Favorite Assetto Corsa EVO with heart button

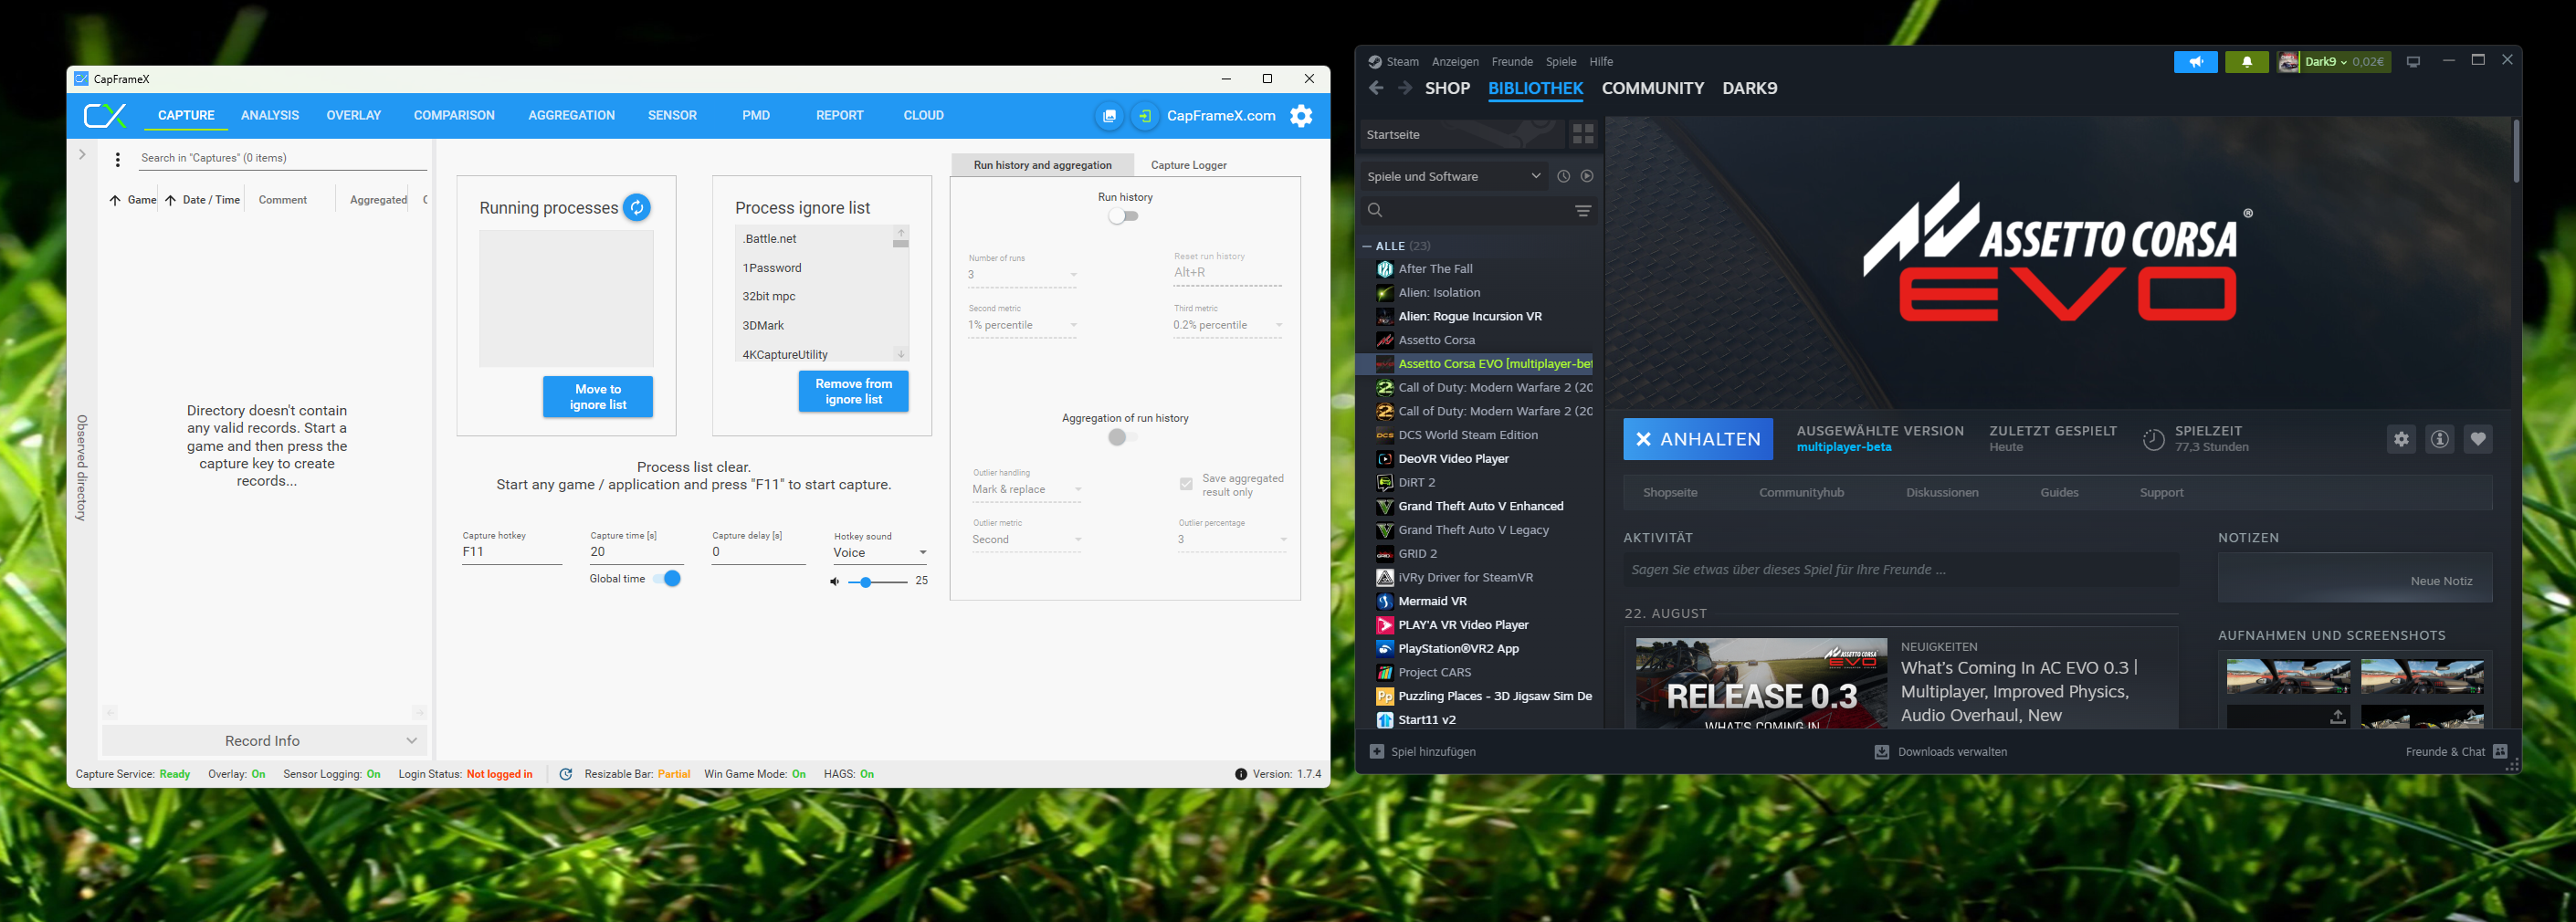2478,439
